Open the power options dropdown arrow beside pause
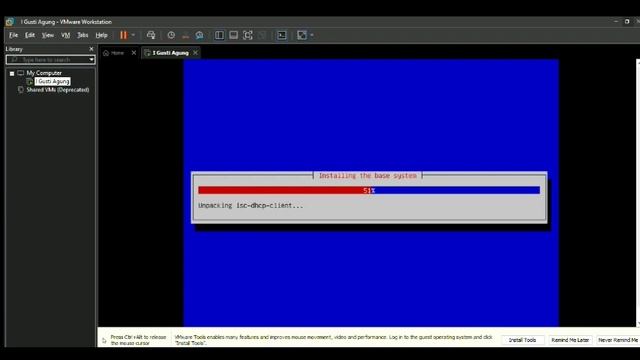Image resolution: width=640 pixels, height=360 pixels. click(x=133, y=35)
